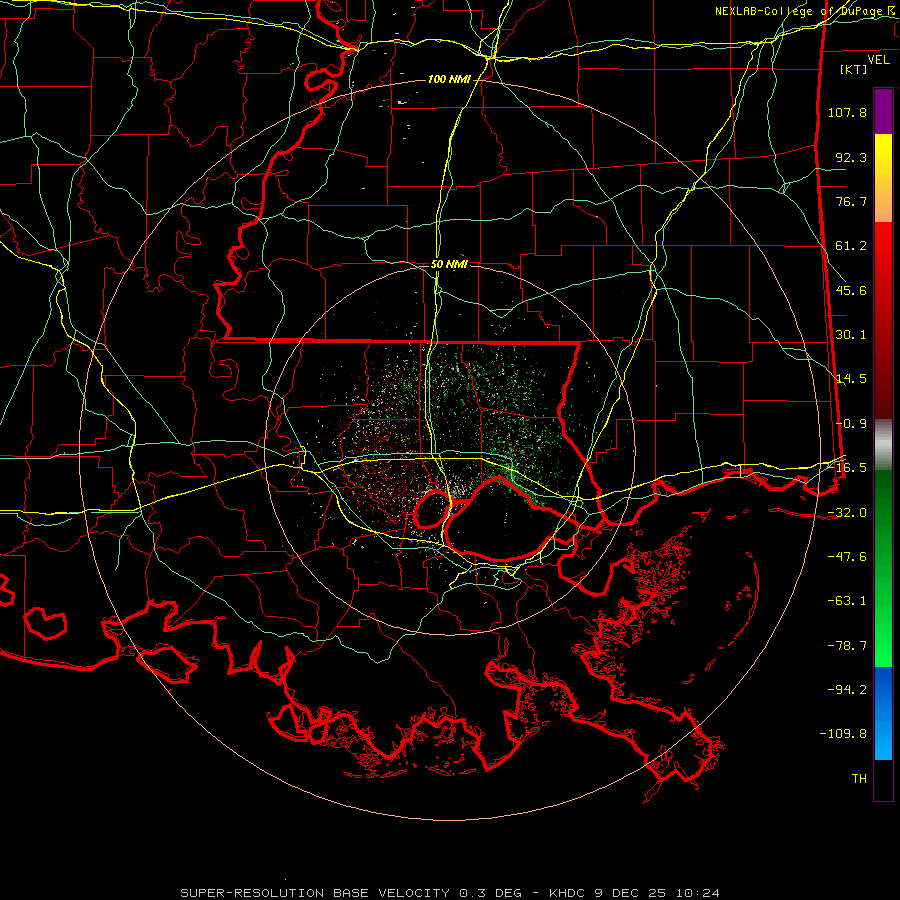Viewport: 900px width, 900px height.
Task: Click the -63.1 velocity scale value
Action: tap(847, 601)
